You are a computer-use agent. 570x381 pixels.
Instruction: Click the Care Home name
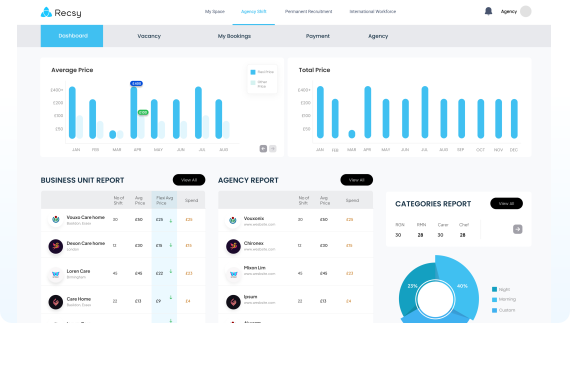pyautogui.click(x=79, y=299)
